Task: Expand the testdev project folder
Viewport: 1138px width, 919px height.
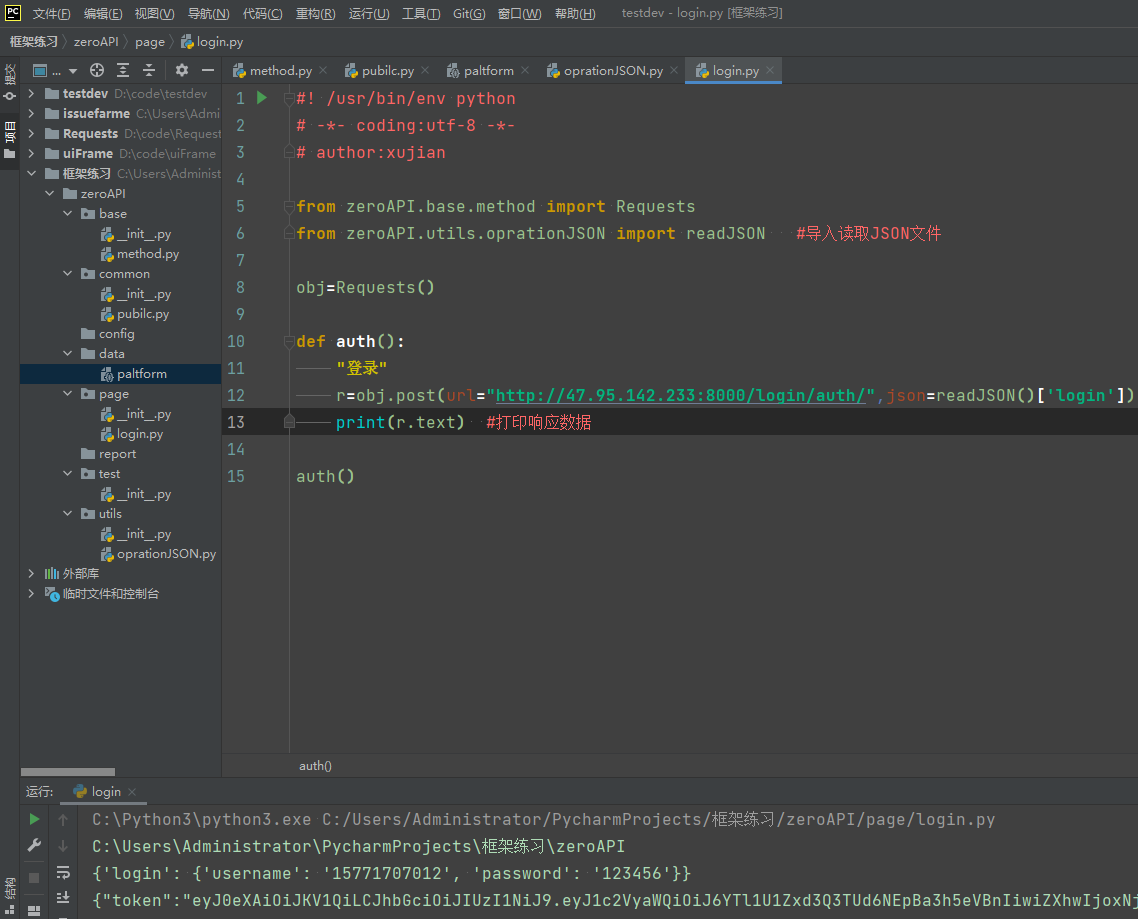Action: [31, 93]
